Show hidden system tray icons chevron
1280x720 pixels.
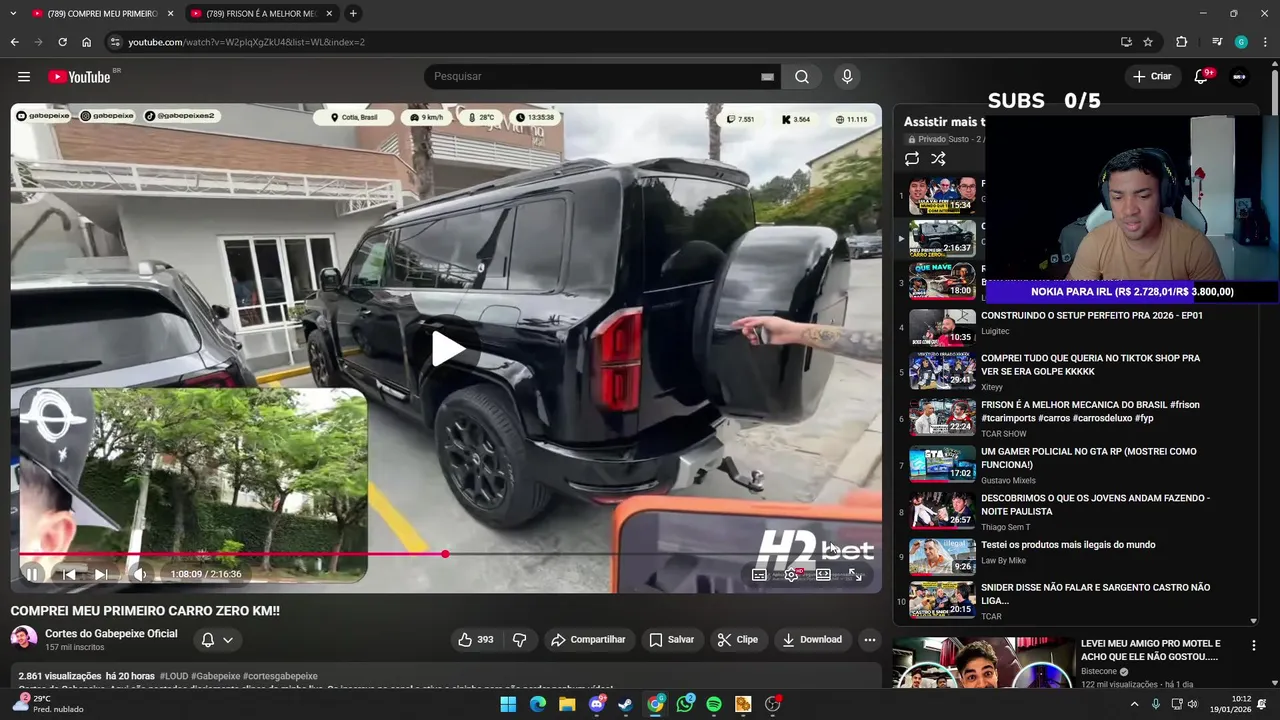1134,704
